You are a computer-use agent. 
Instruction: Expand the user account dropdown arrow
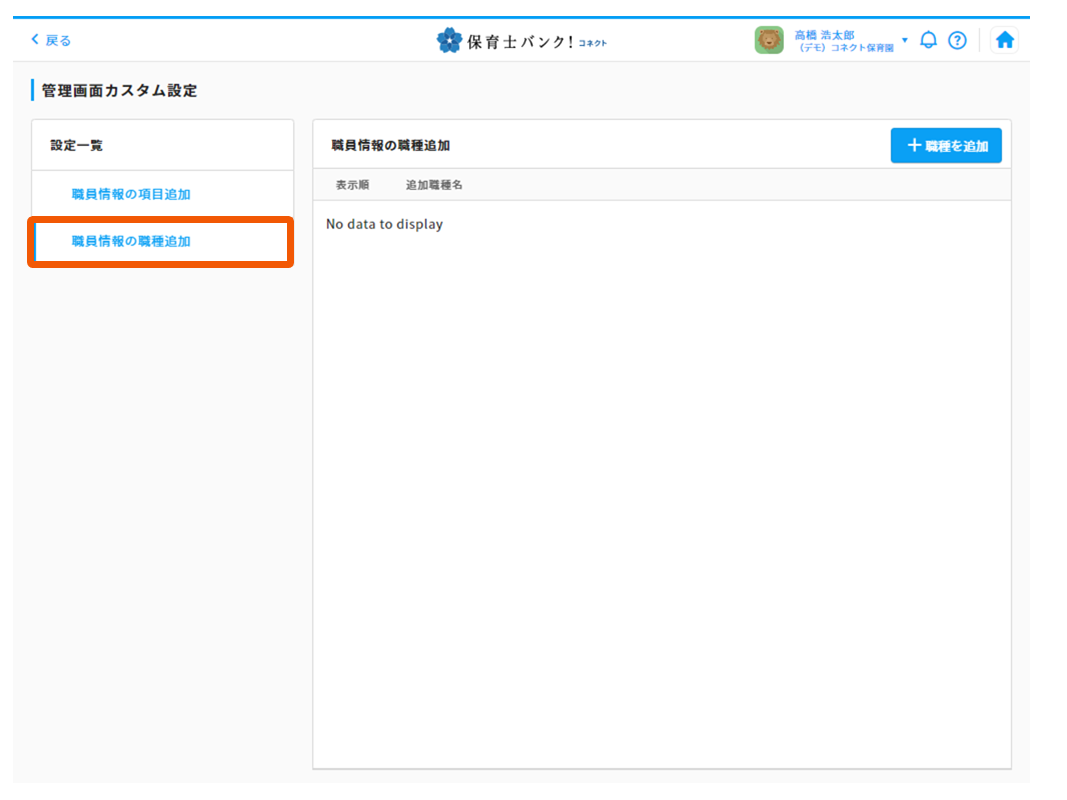coord(905,40)
